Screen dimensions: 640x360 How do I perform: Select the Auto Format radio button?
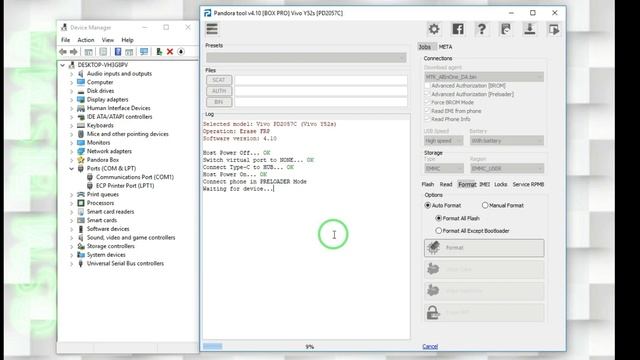(x=428, y=205)
